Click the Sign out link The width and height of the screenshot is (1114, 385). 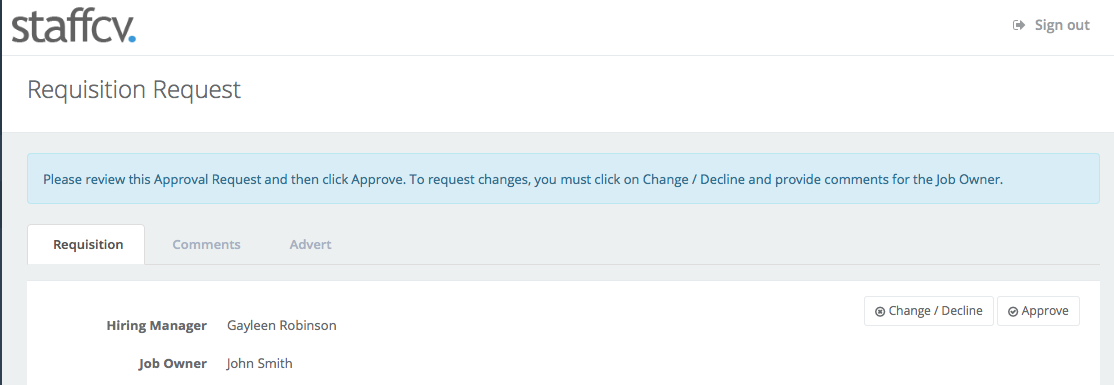(x=1051, y=26)
